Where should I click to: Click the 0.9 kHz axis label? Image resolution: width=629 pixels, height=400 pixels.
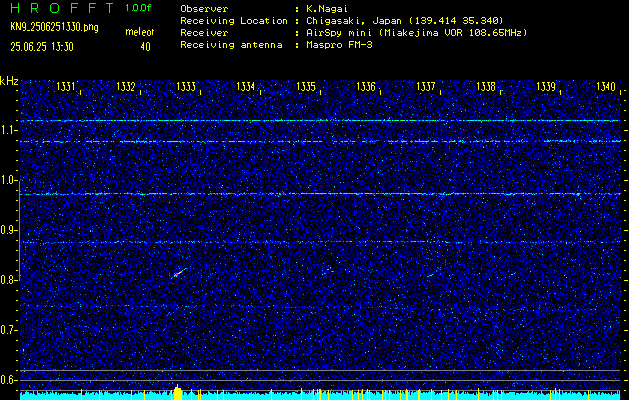point(8,230)
